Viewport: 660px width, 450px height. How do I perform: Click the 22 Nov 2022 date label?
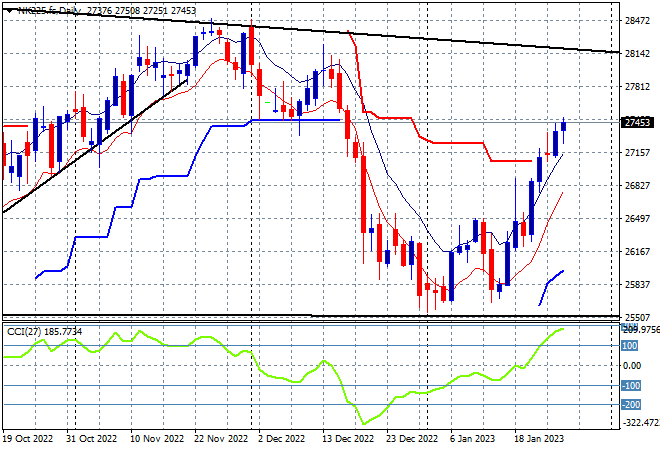[x=221, y=439]
